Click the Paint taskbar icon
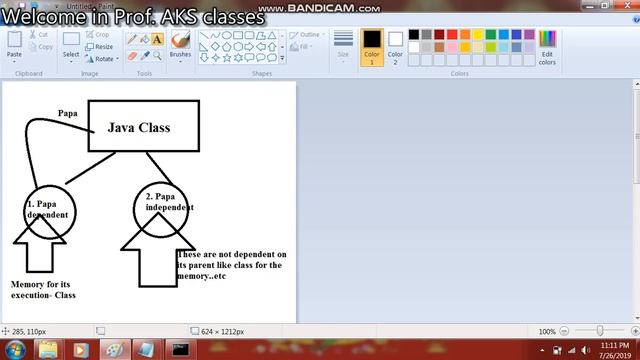The image size is (640, 360). [115, 350]
